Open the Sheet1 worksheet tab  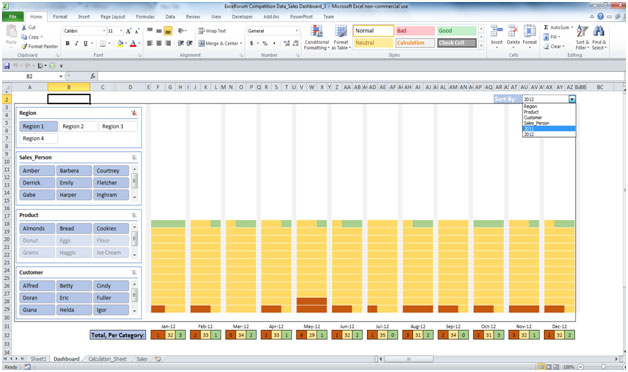tap(38, 359)
